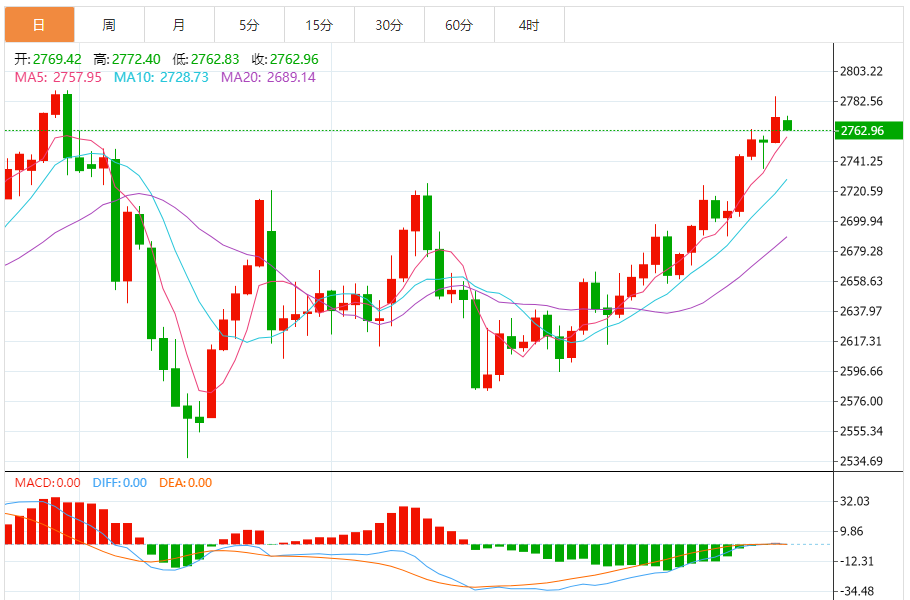This screenshot has height=600, width=910.
Task: Click the -12.31 MACD axis label
Action: click(x=857, y=561)
